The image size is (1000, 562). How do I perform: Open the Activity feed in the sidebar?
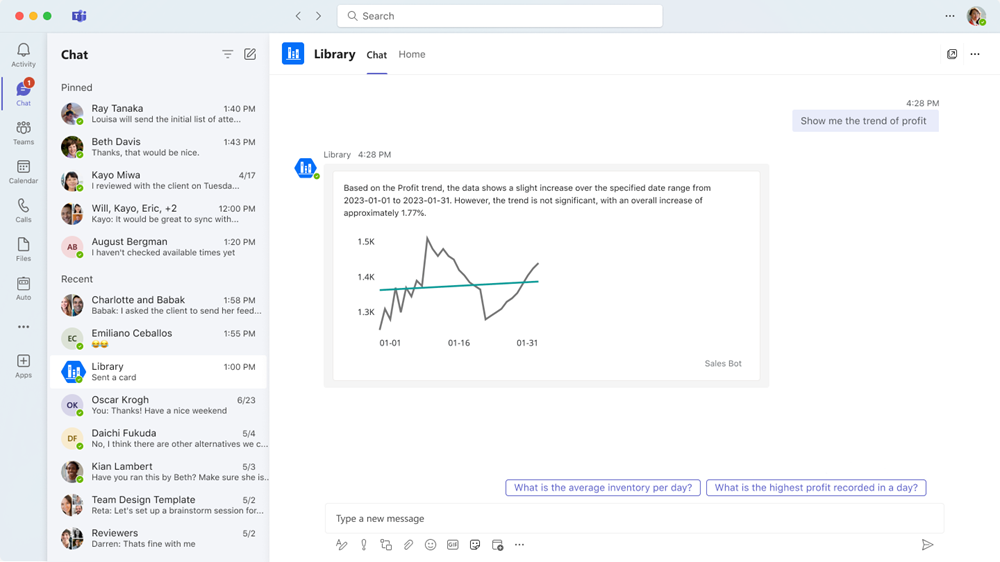23,55
